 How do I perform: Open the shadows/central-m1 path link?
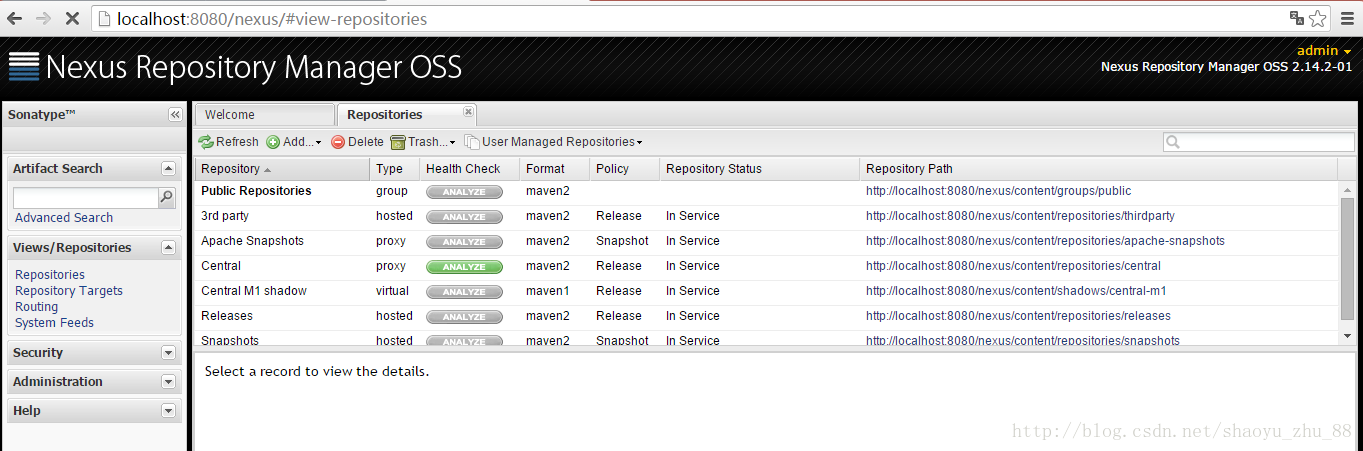[1016, 291]
